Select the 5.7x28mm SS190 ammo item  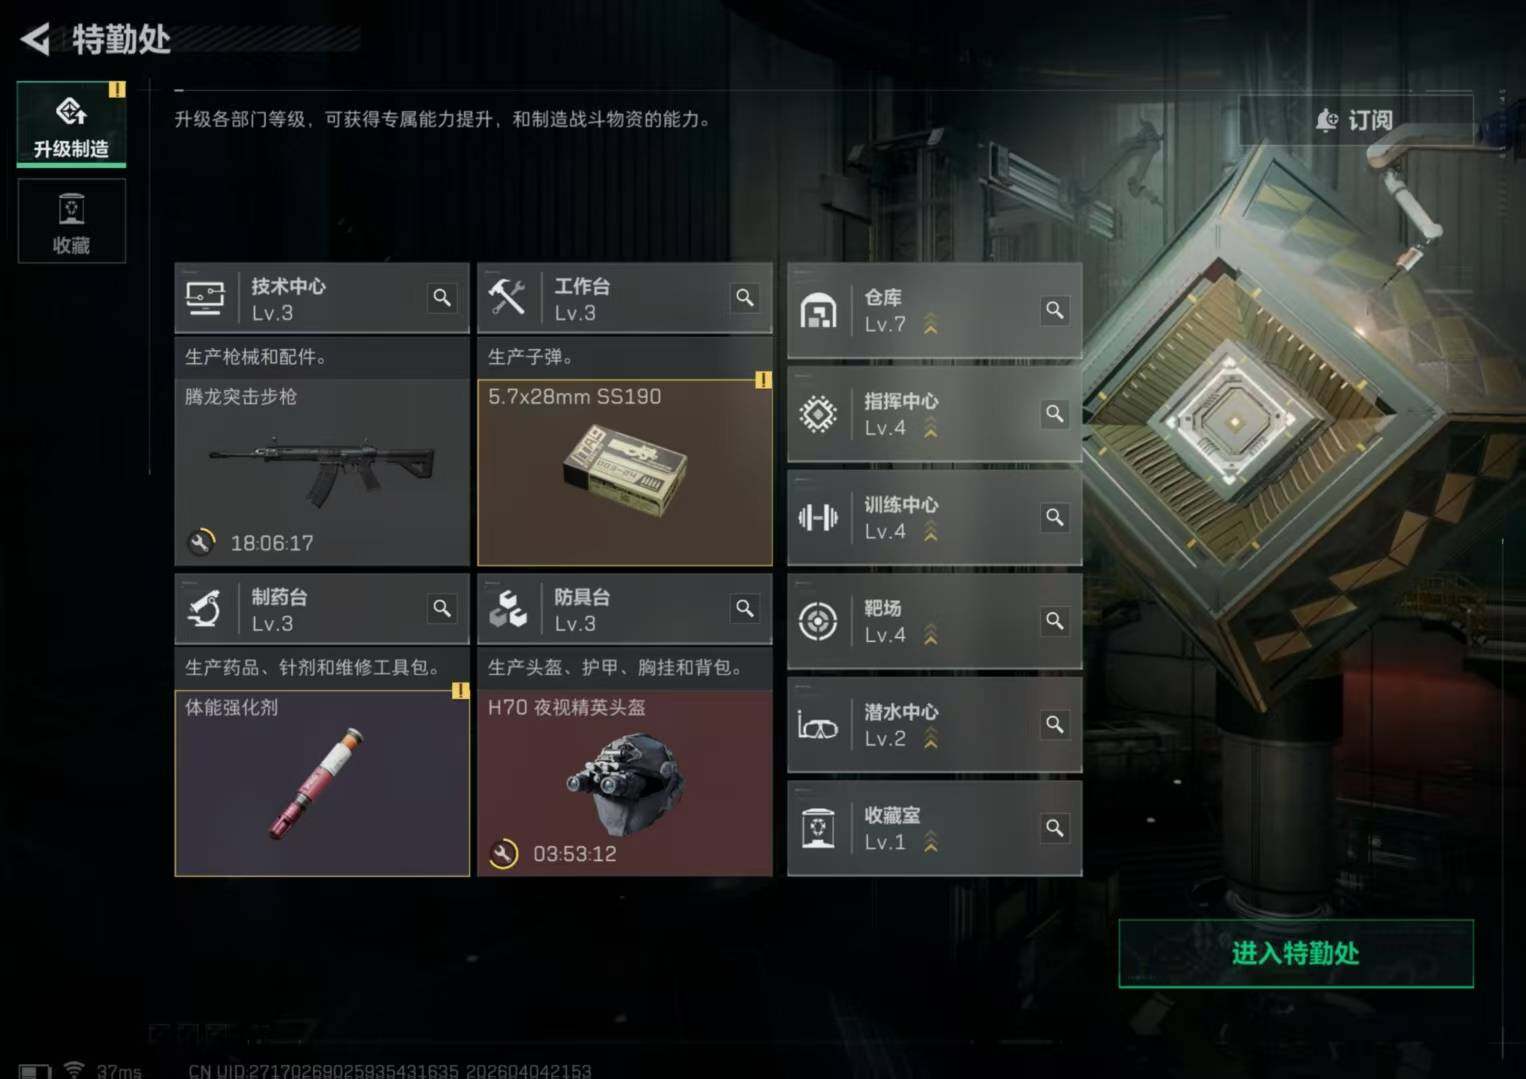(625, 472)
